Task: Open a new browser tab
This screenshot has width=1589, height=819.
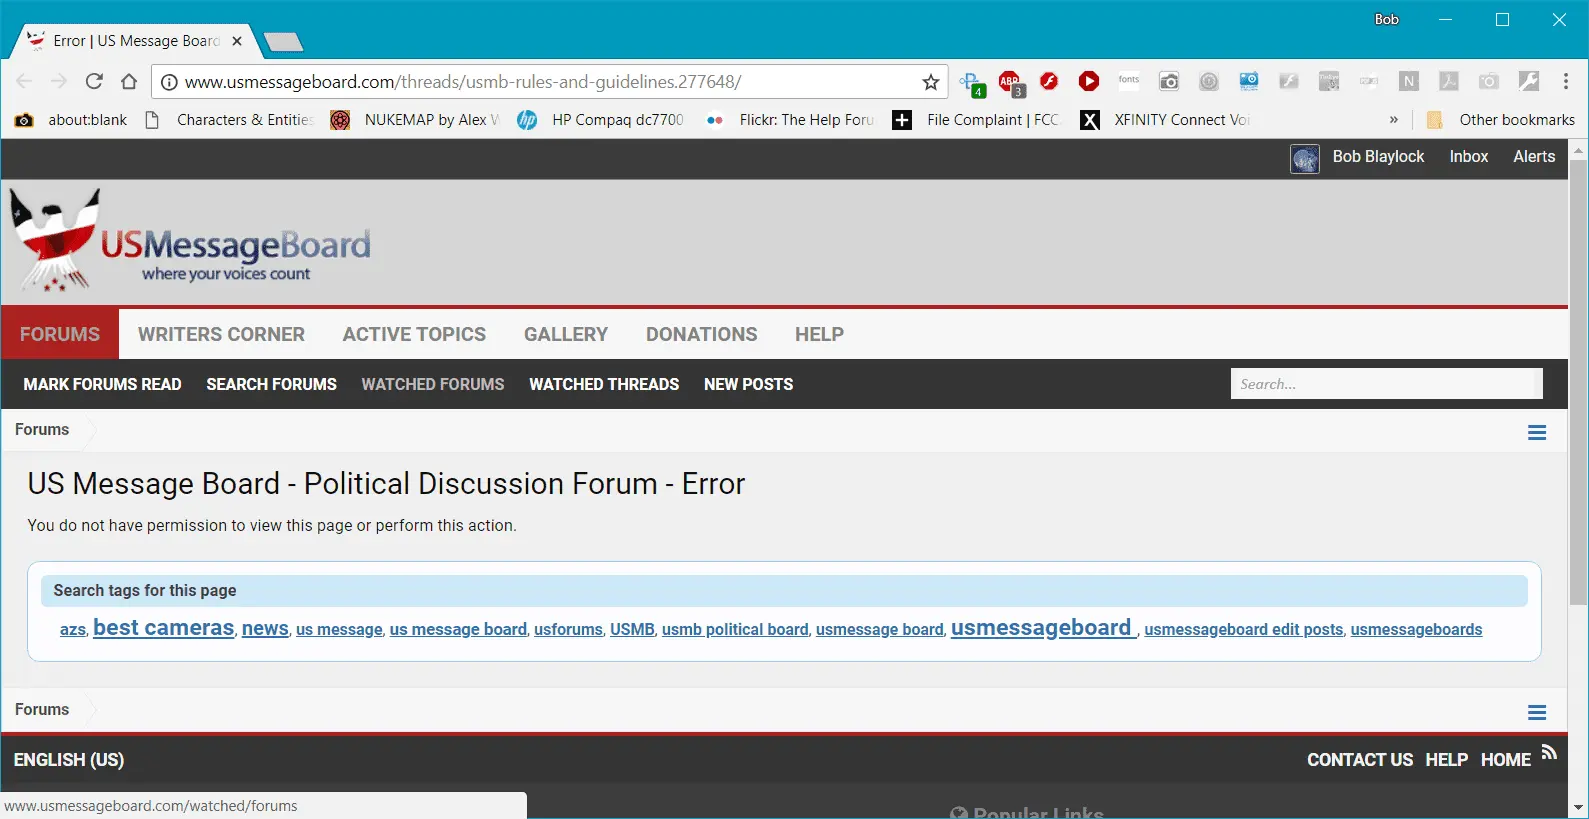Action: point(283,41)
